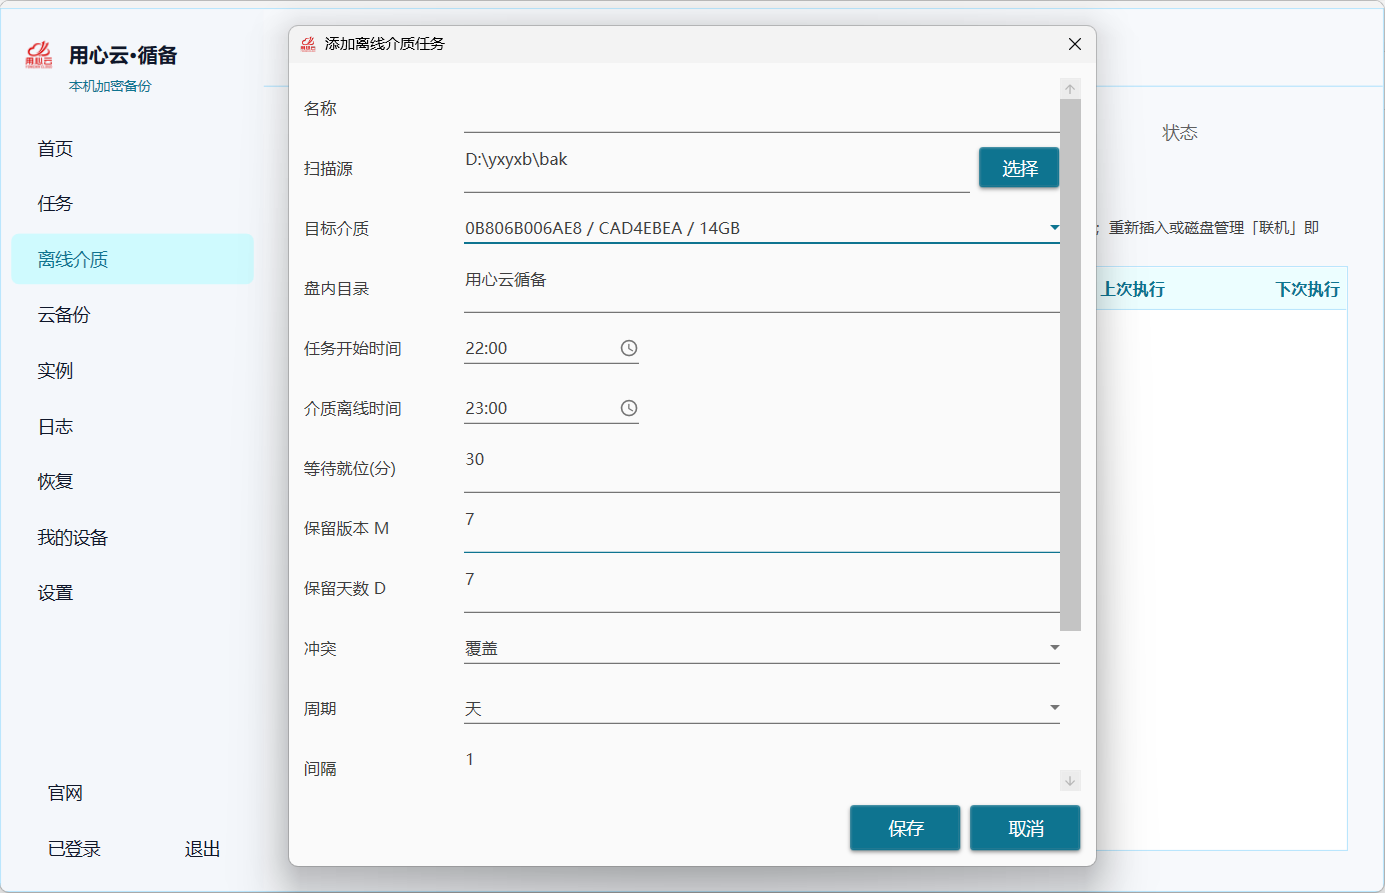Click the scroll down arrow in the dialog
This screenshot has width=1385, height=893.
pos(1070,781)
